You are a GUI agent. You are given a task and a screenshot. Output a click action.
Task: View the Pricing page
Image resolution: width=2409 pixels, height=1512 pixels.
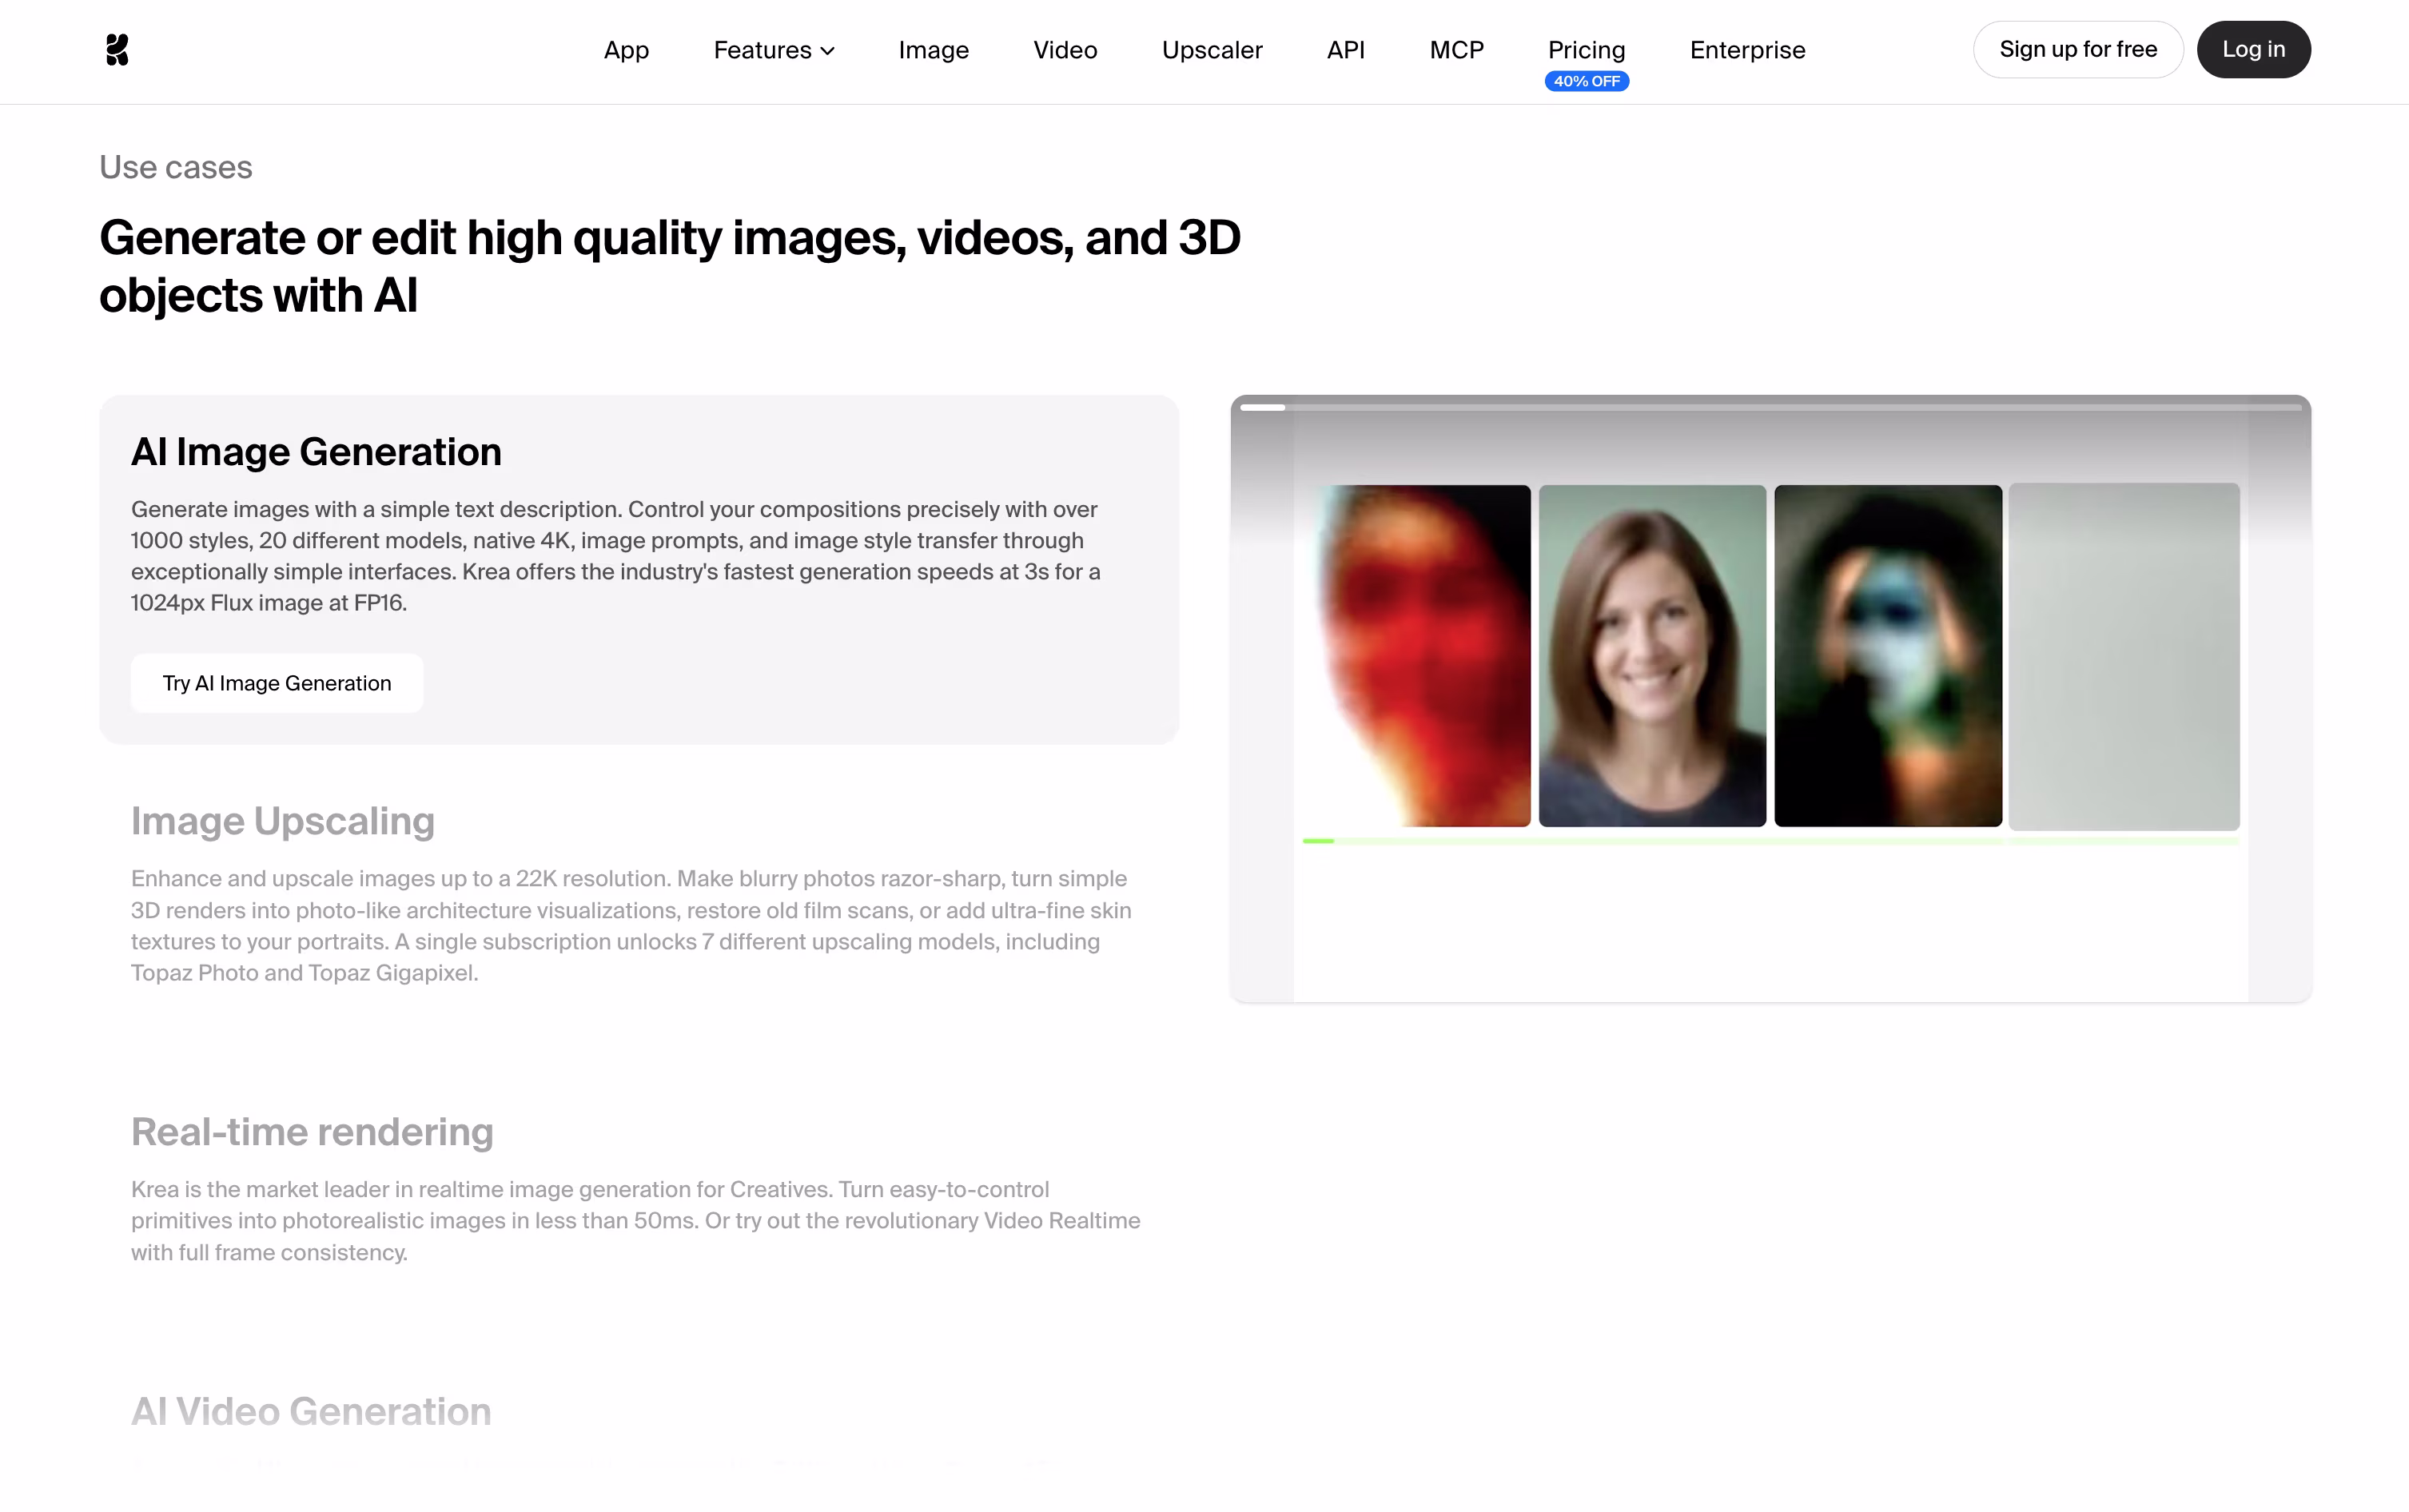(x=1586, y=50)
